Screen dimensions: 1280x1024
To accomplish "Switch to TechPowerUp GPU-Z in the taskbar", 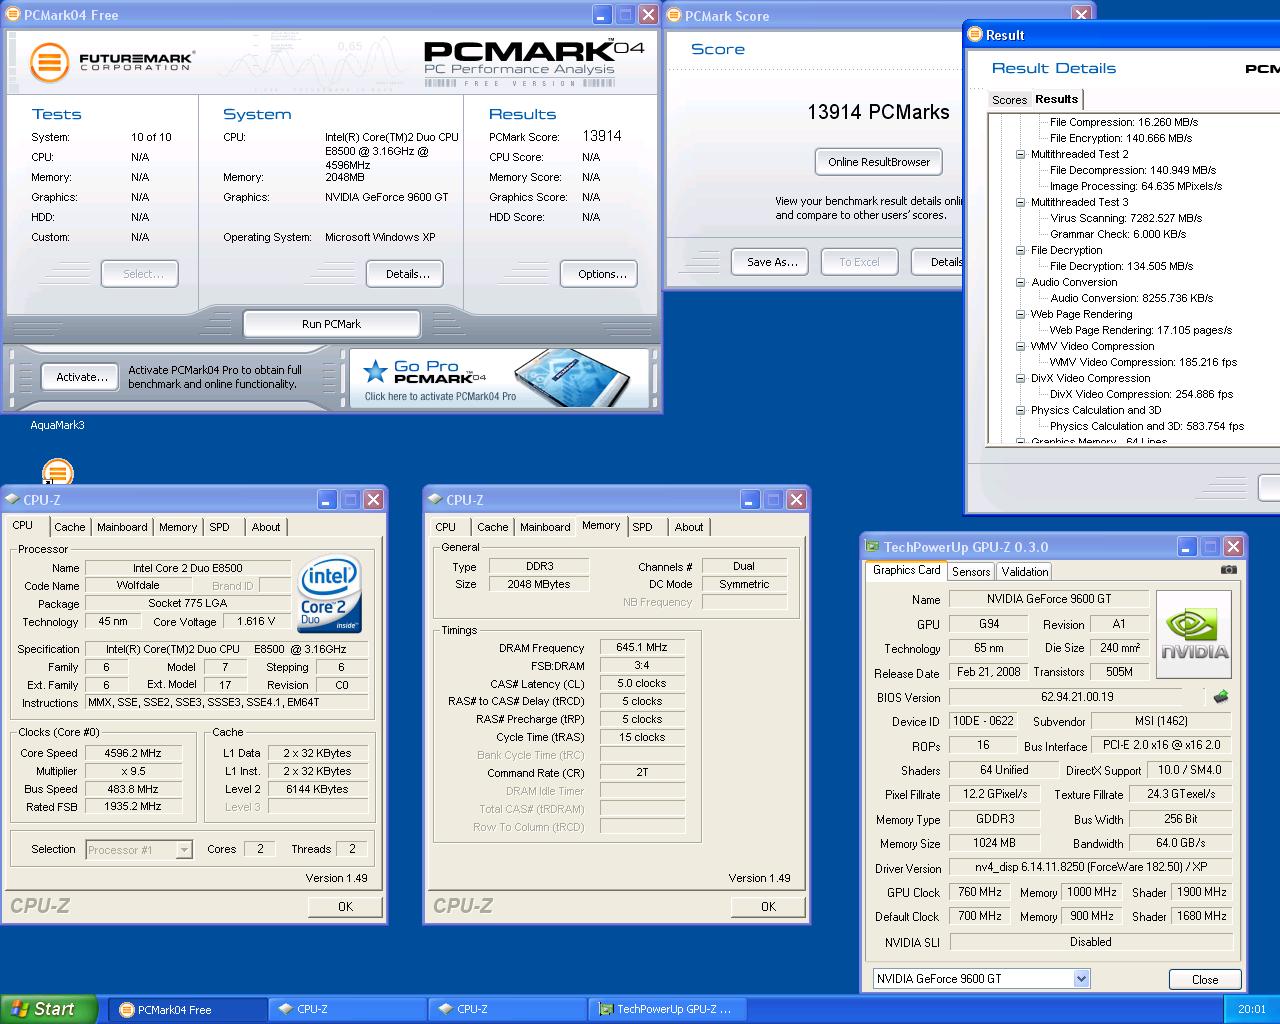I will (668, 1010).
